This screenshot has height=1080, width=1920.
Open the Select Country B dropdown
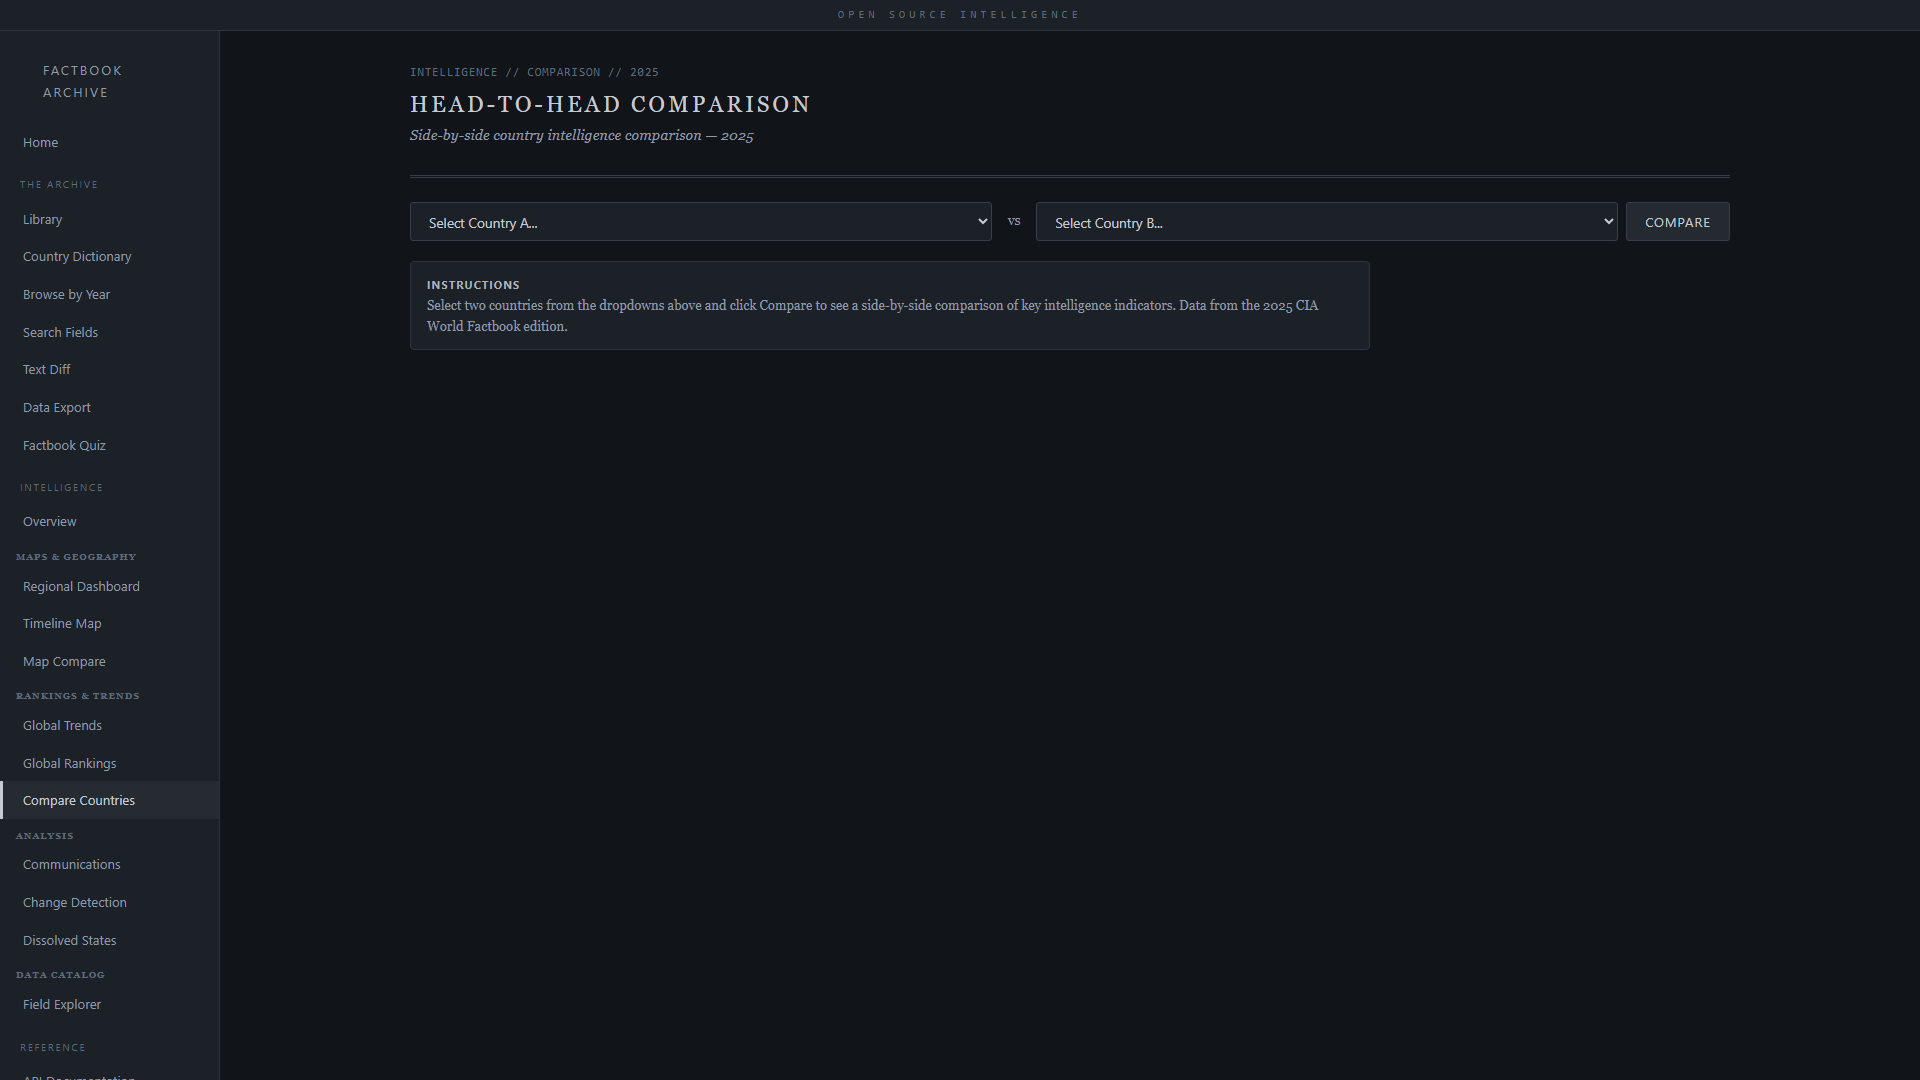click(1326, 222)
